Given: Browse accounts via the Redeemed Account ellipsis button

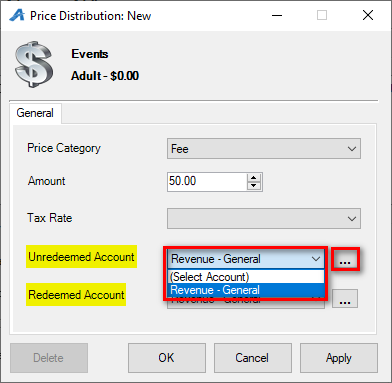Looking at the screenshot, I should tap(345, 299).
